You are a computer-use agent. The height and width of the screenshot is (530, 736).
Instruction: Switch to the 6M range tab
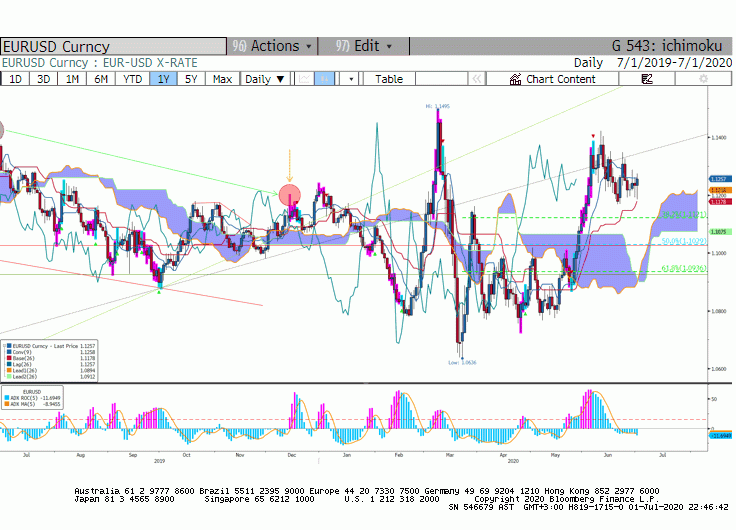coord(101,79)
